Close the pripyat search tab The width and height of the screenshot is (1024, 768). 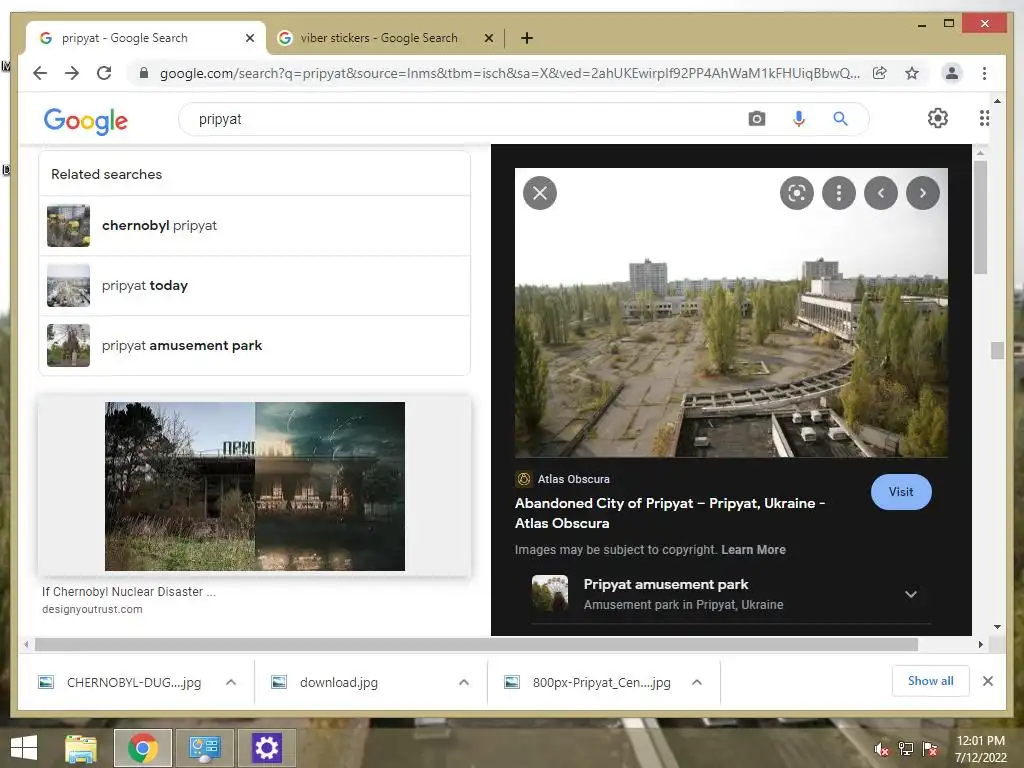249,38
